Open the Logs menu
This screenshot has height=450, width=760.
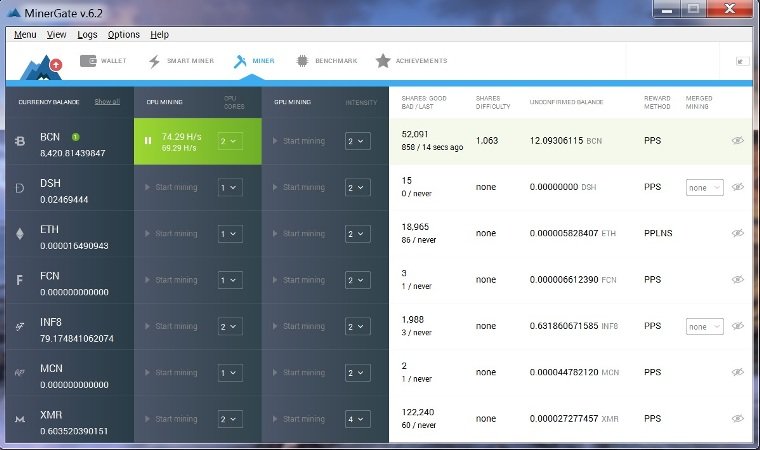tap(87, 34)
